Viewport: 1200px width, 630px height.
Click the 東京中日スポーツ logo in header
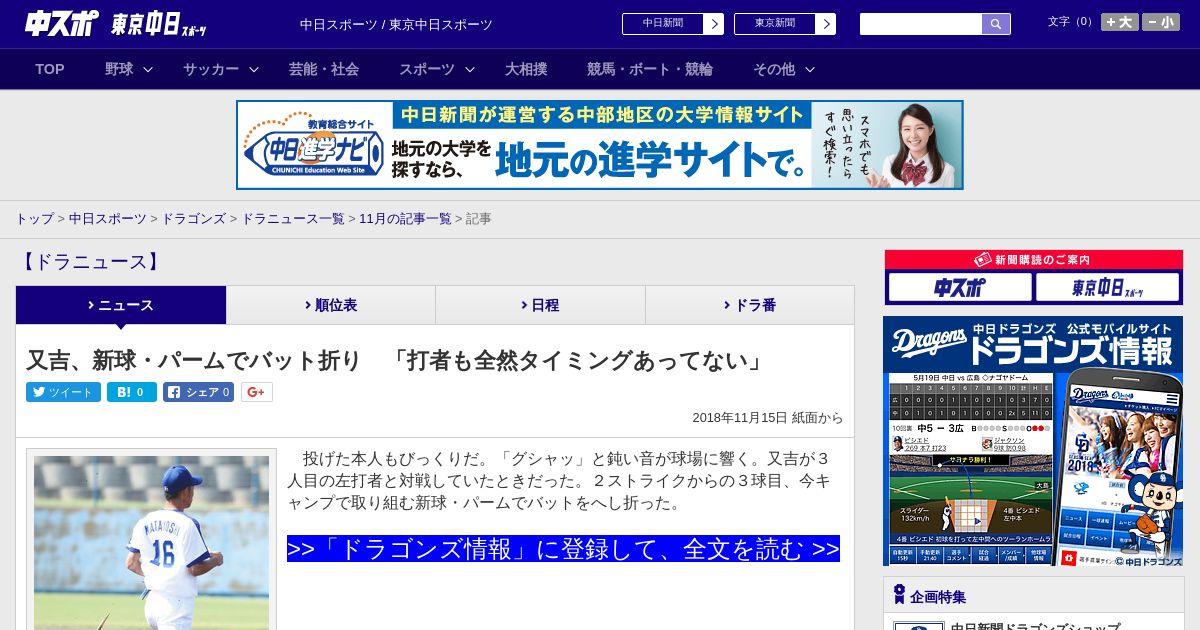click(x=159, y=24)
